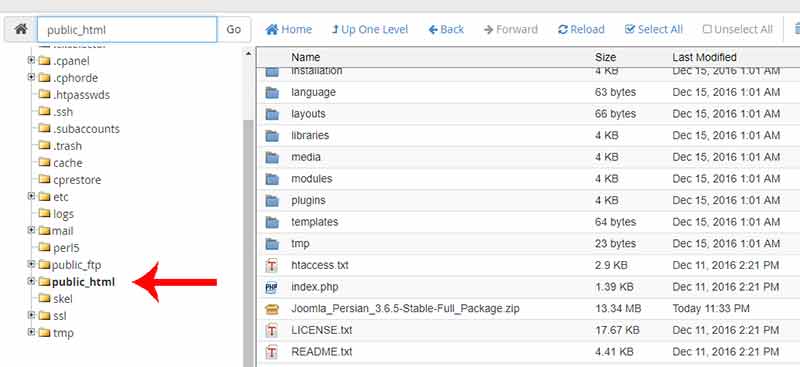The image size is (800, 367).
Task: Click the README.txt file icon
Action: click(x=272, y=352)
